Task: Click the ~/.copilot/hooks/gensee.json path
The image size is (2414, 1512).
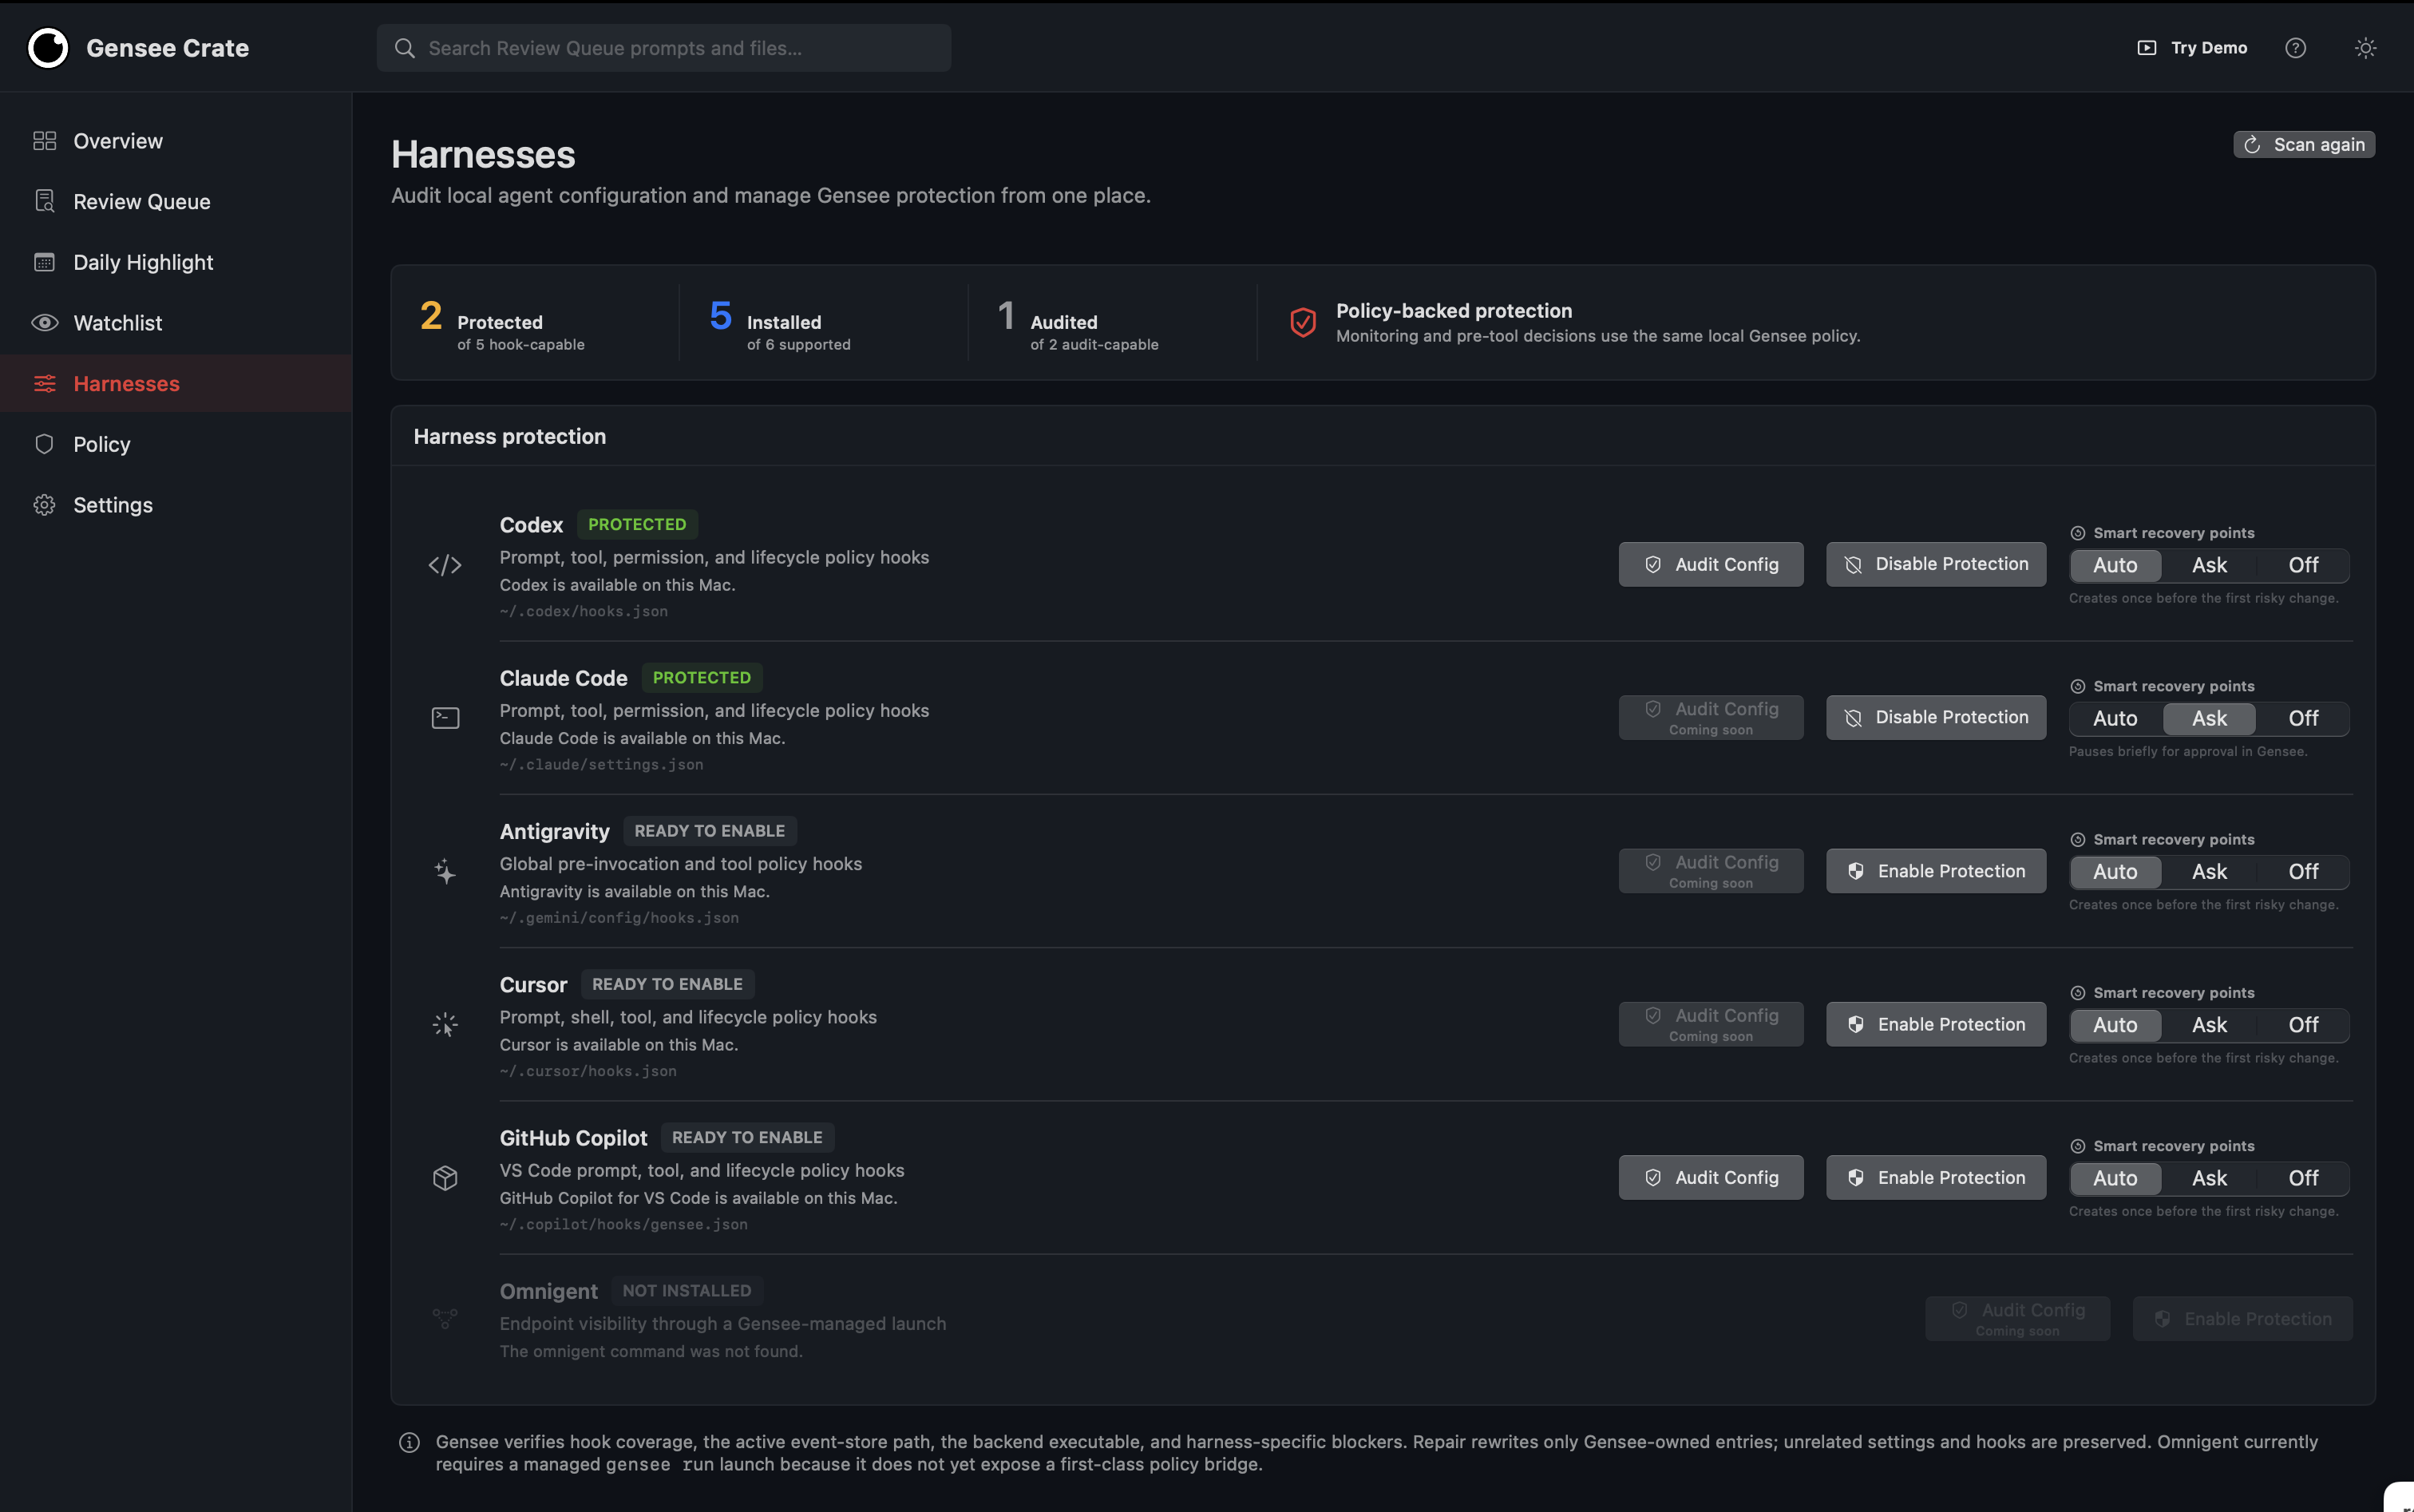Action: point(624,1224)
